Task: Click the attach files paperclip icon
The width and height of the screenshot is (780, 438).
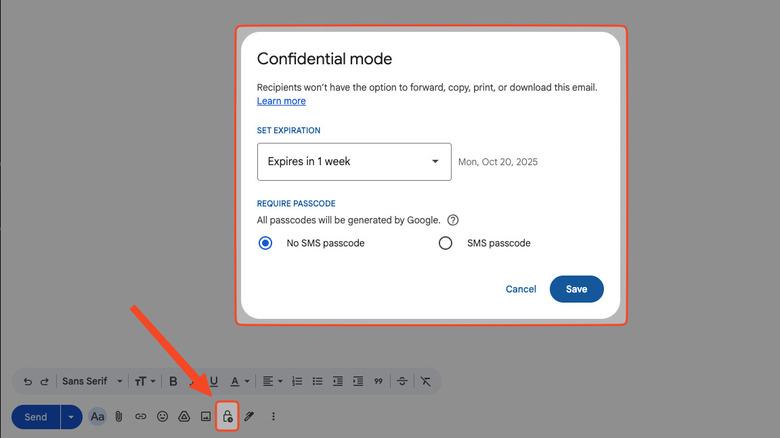Action: pyautogui.click(x=118, y=416)
